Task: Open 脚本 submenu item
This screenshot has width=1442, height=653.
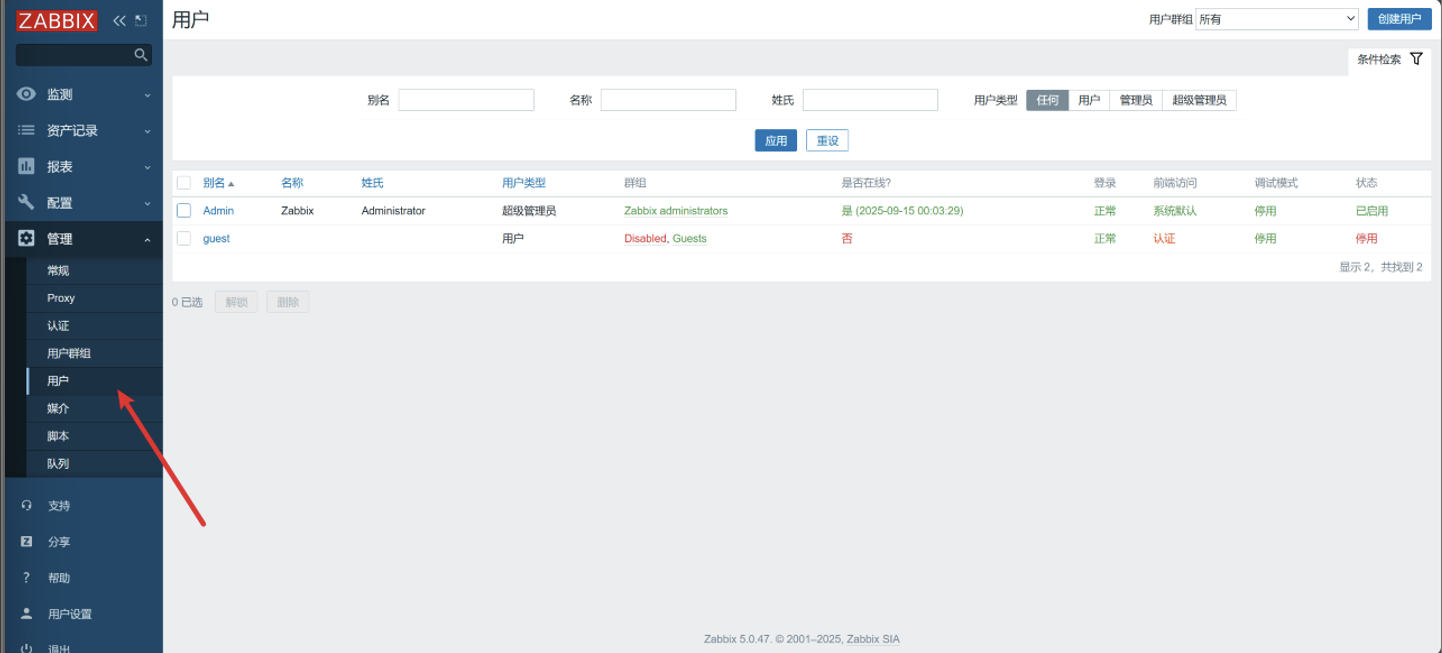Action: coord(94,436)
